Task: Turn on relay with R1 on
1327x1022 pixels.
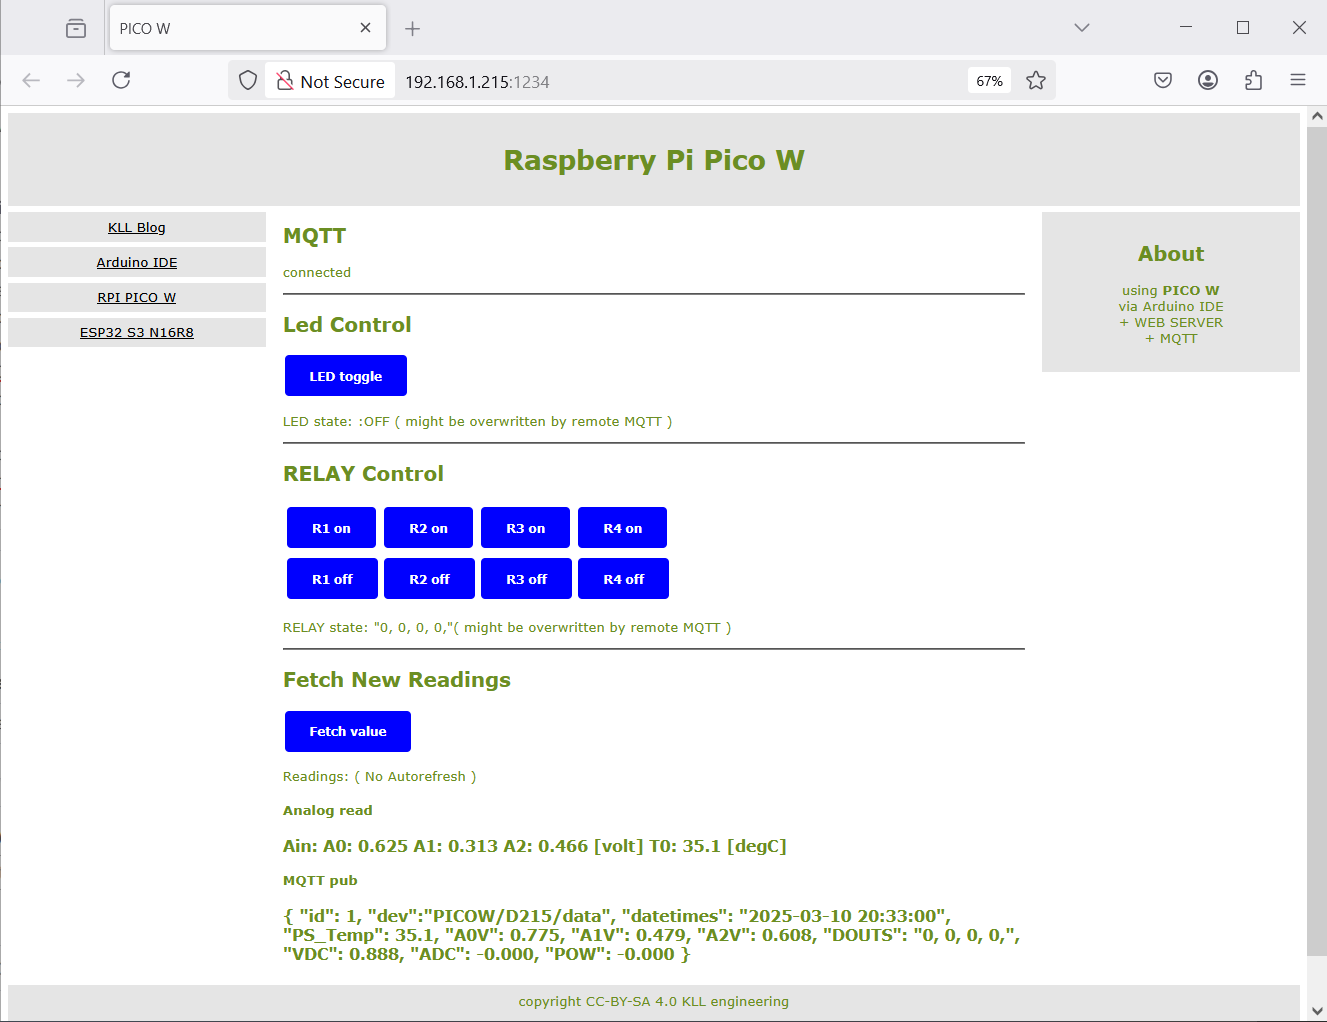Action: [331, 528]
